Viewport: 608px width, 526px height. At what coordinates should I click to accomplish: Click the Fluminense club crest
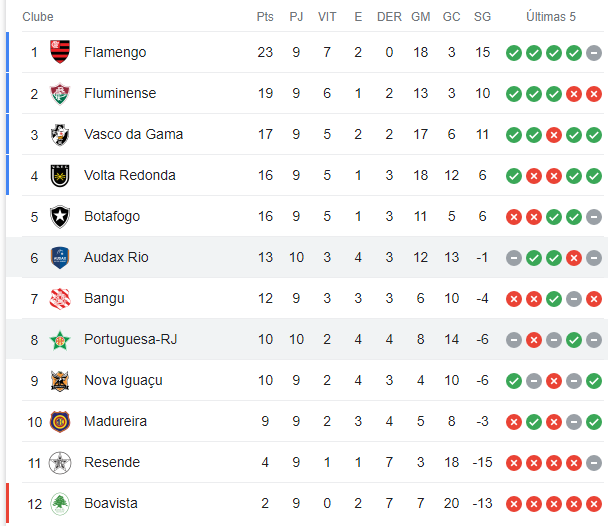coord(60,93)
